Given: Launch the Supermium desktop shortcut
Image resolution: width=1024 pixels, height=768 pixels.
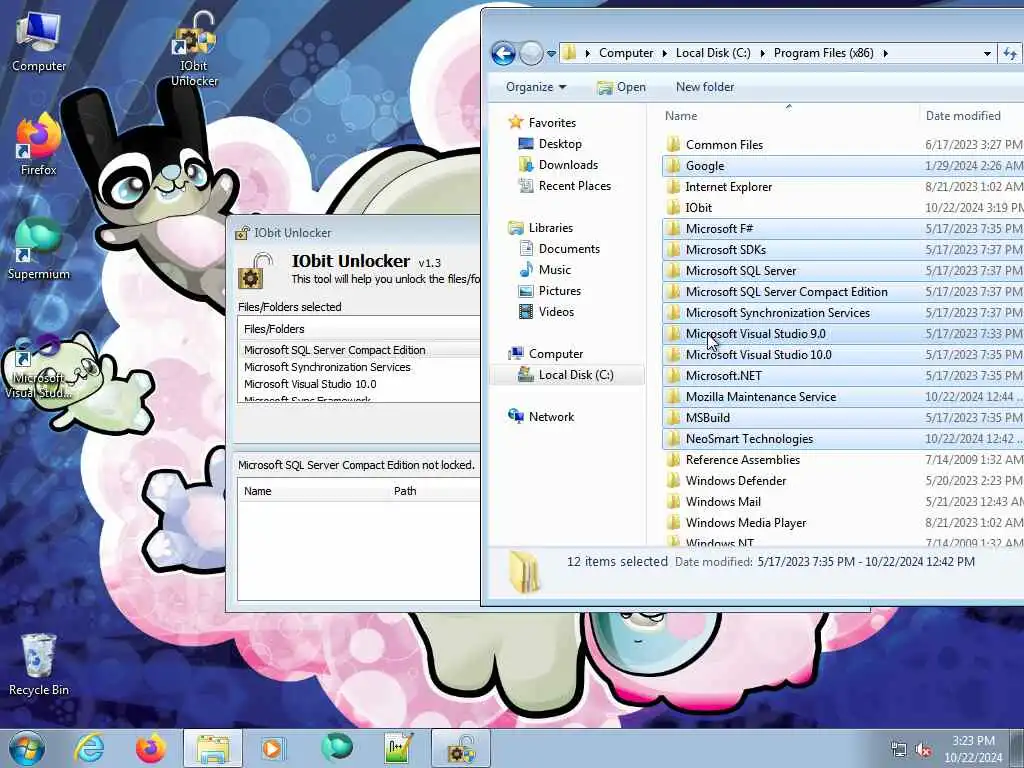Looking at the screenshot, I should 39,250.
